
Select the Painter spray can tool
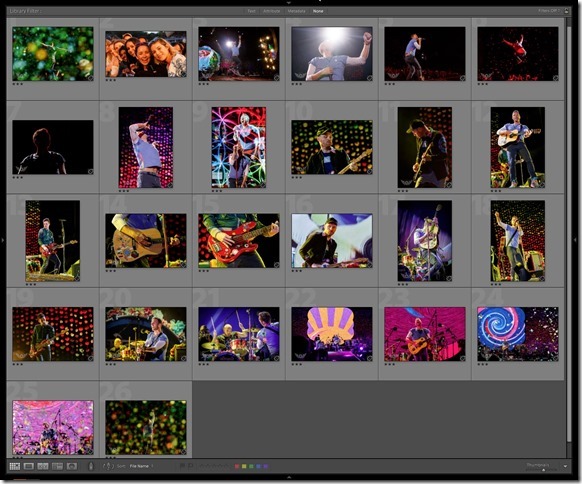[x=91, y=466]
